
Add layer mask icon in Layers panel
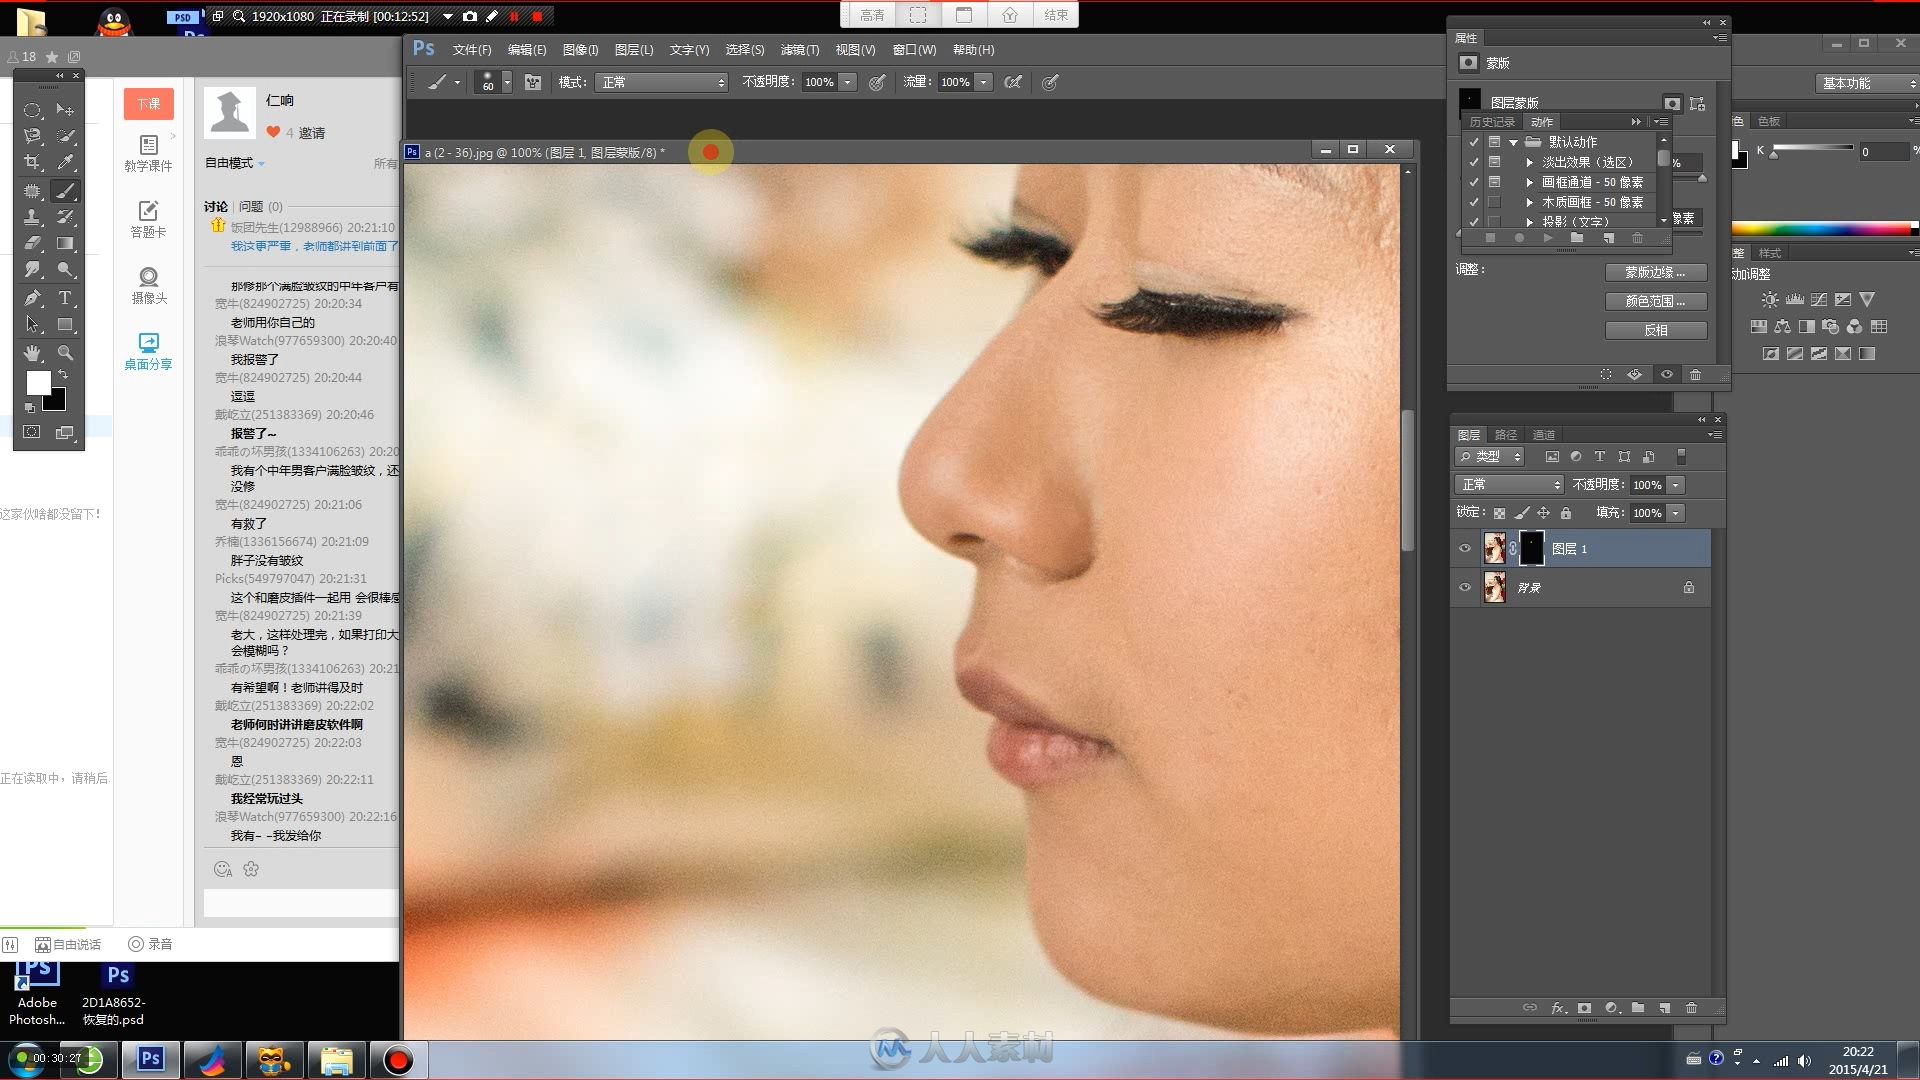[x=1584, y=1008]
